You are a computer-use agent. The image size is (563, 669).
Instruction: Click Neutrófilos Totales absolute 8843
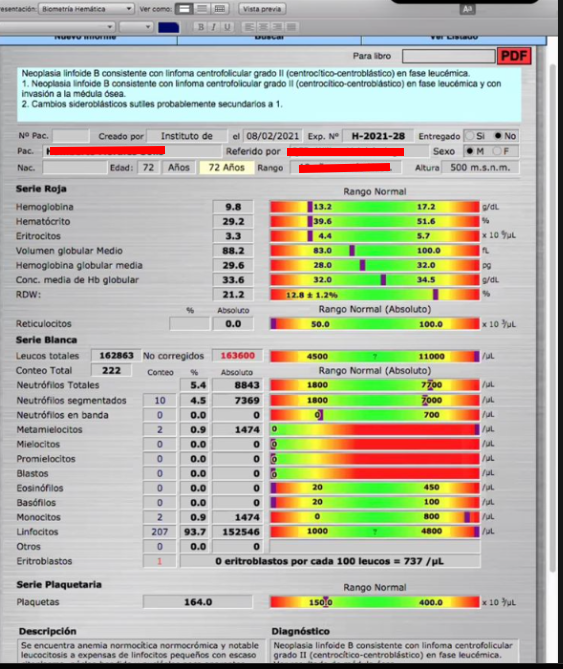tap(238, 385)
